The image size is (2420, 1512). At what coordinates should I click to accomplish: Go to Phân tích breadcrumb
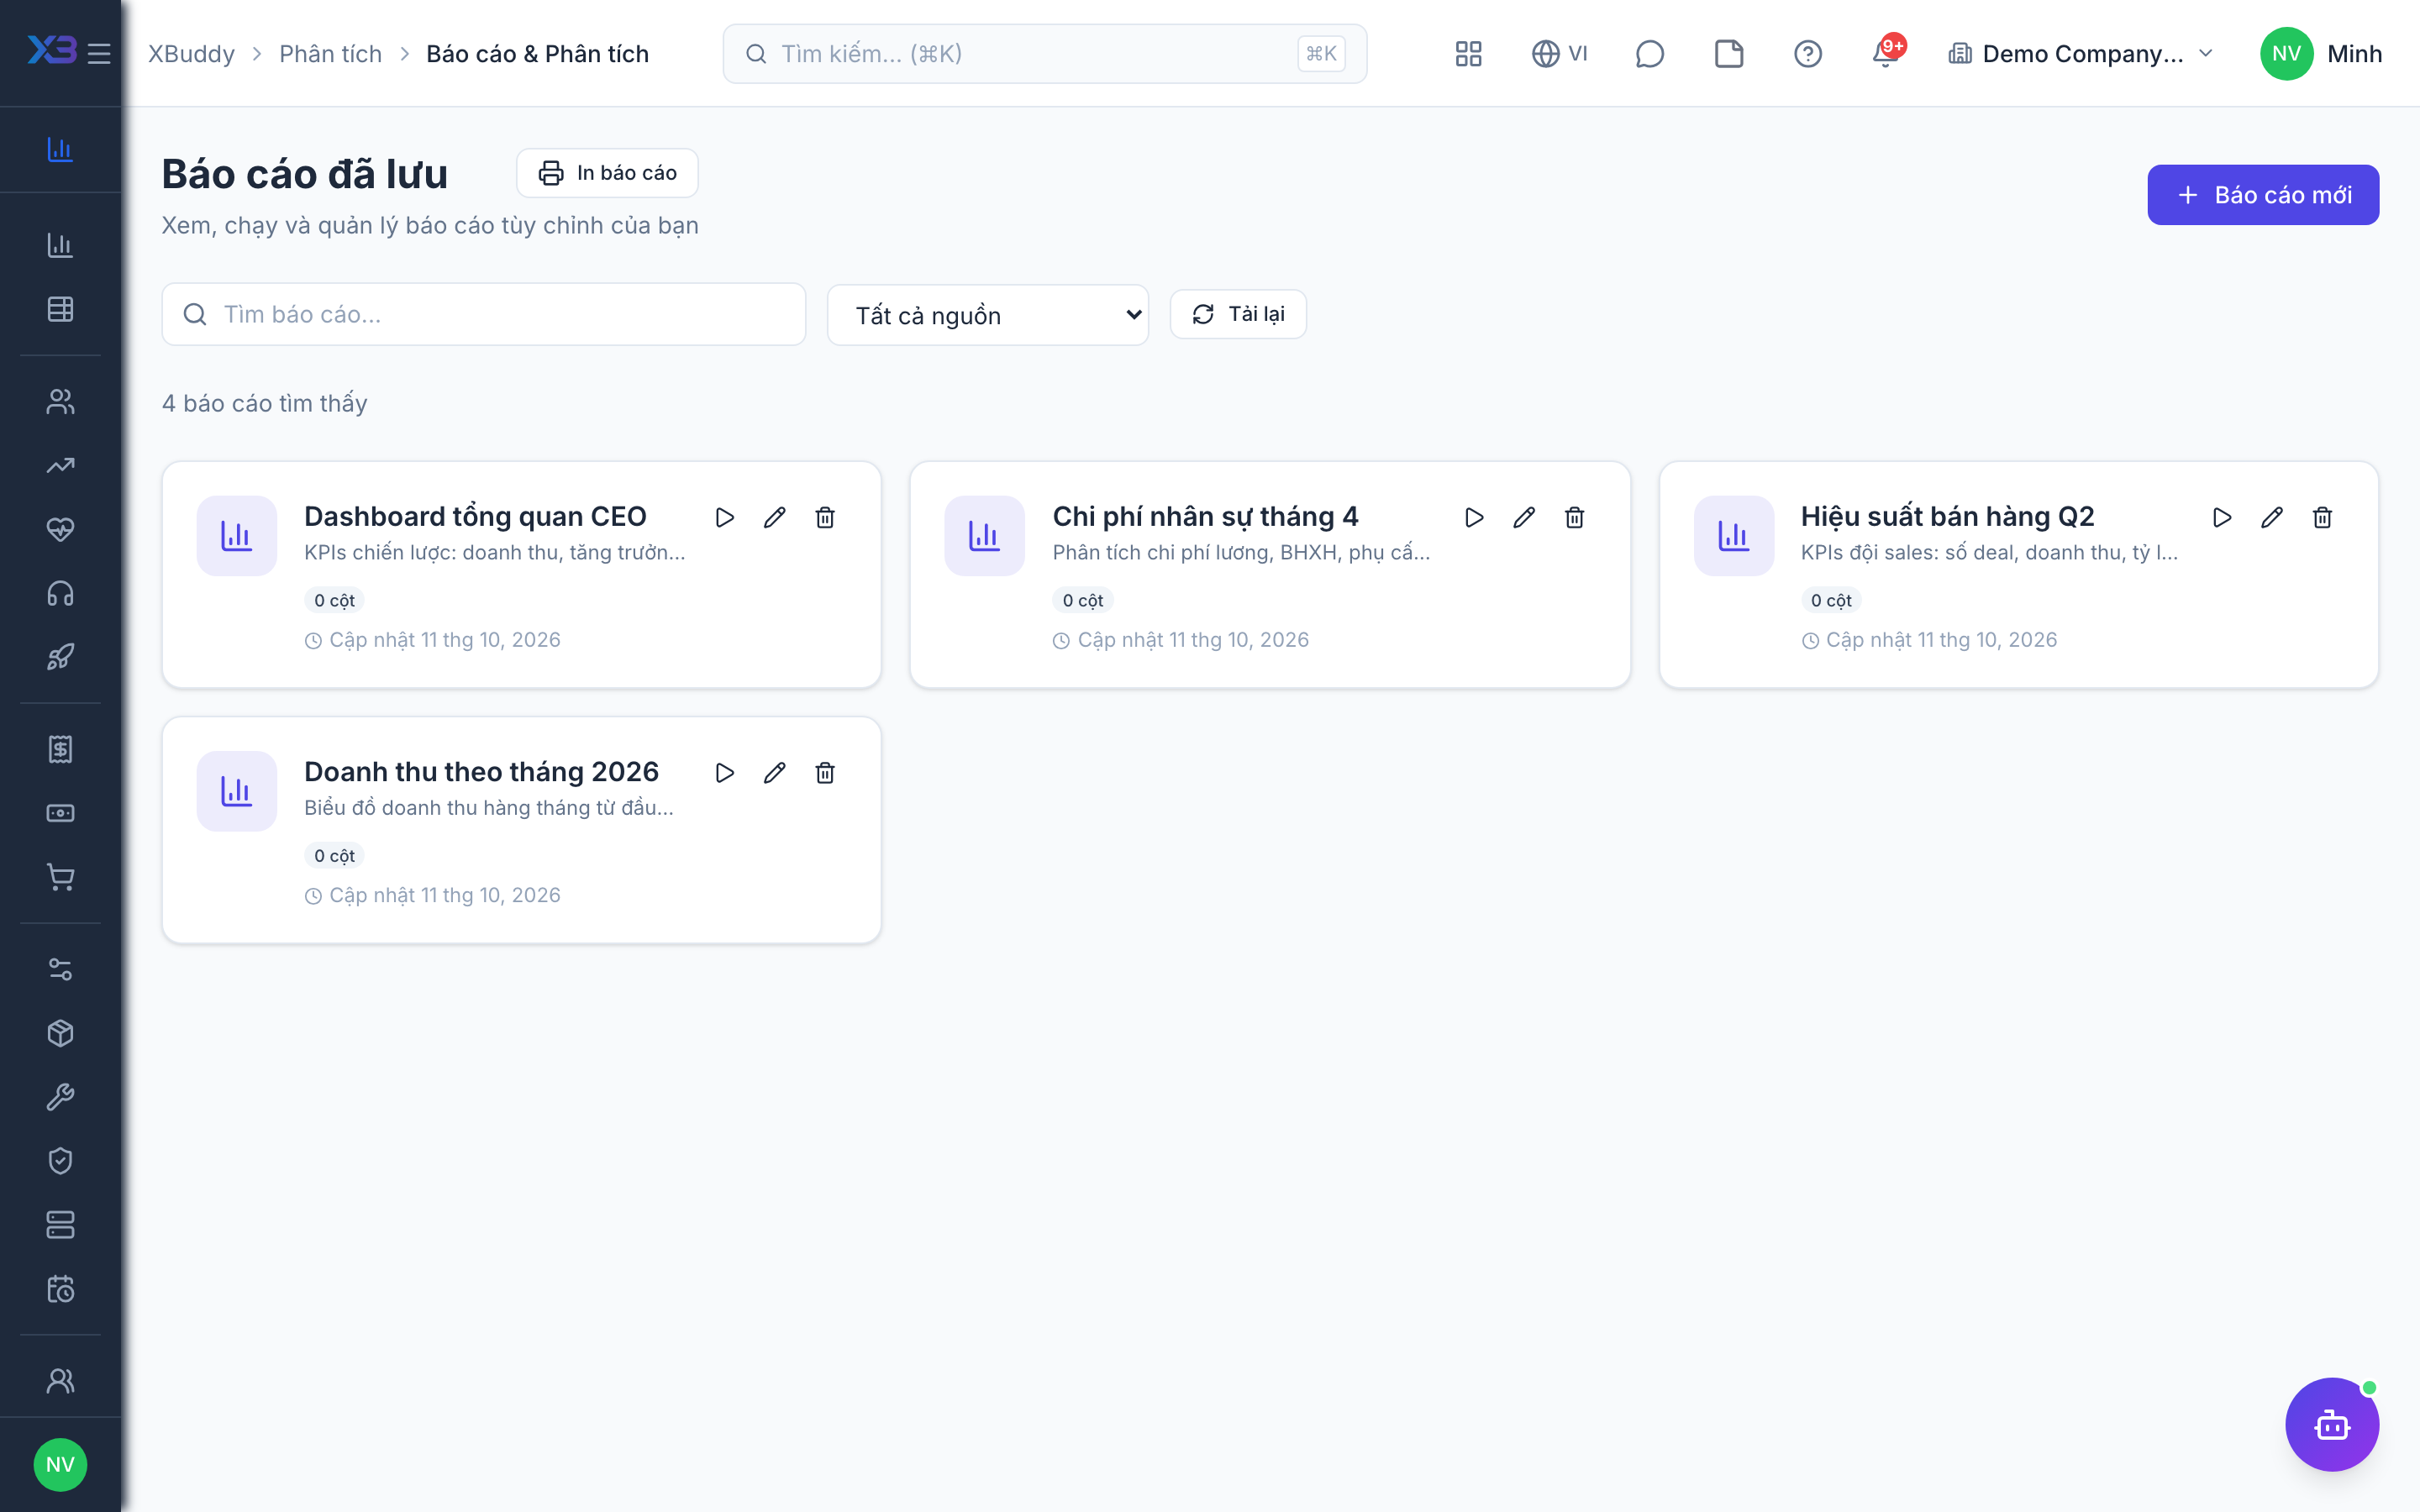(x=330, y=54)
